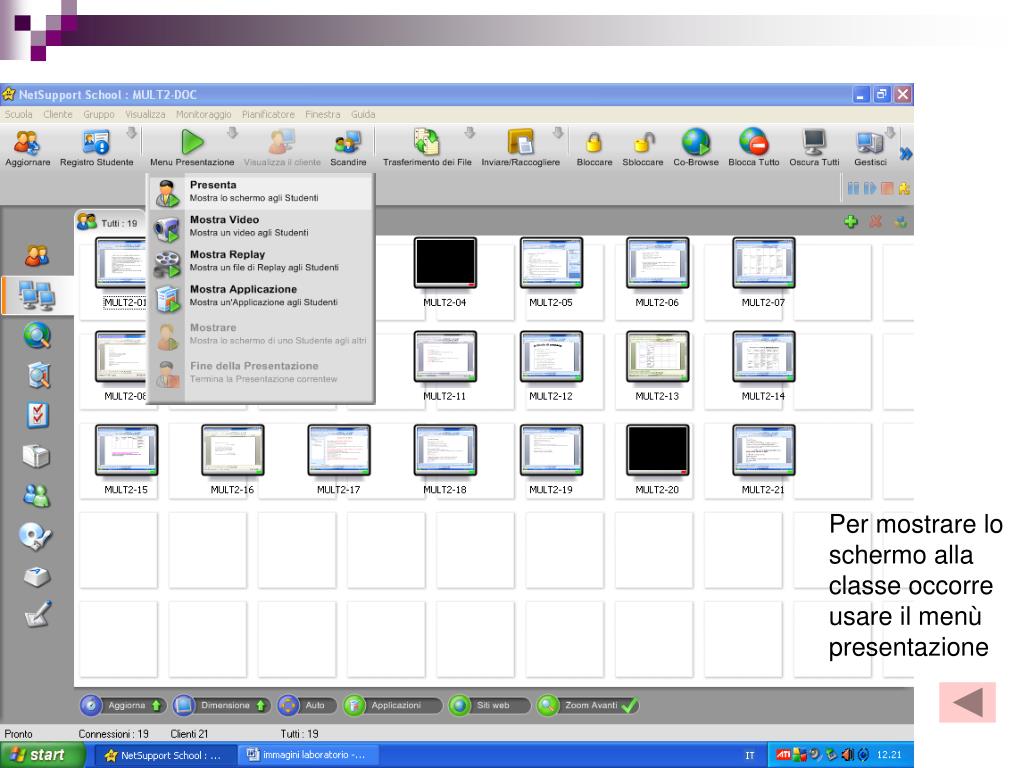
Task: Click the Blocca Tutto icon
Action: [753, 142]
